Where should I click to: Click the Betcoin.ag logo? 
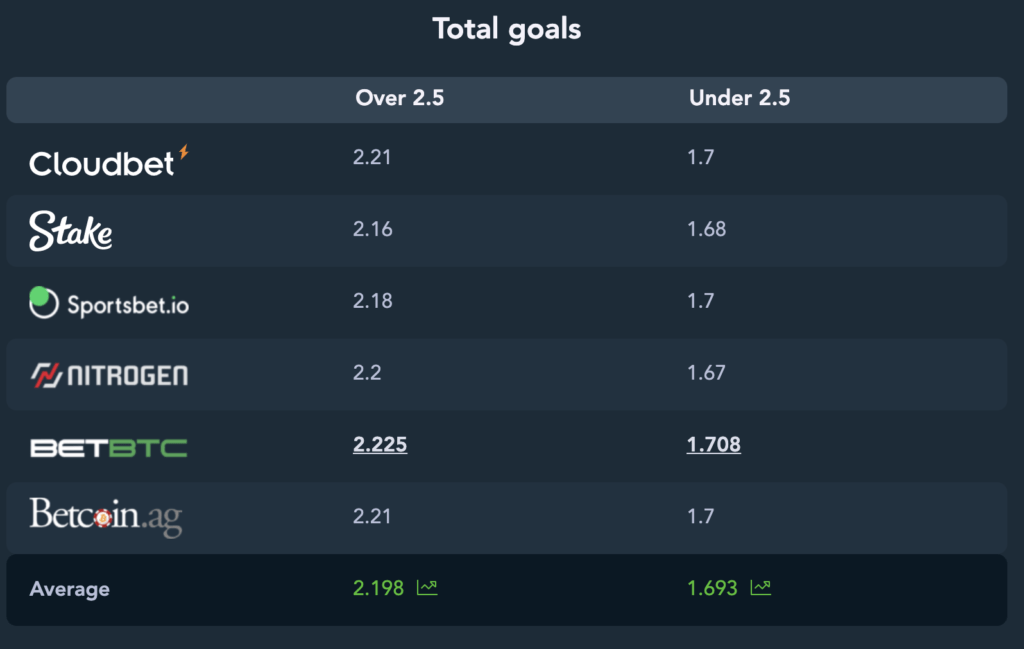click(x=106, y=516)
